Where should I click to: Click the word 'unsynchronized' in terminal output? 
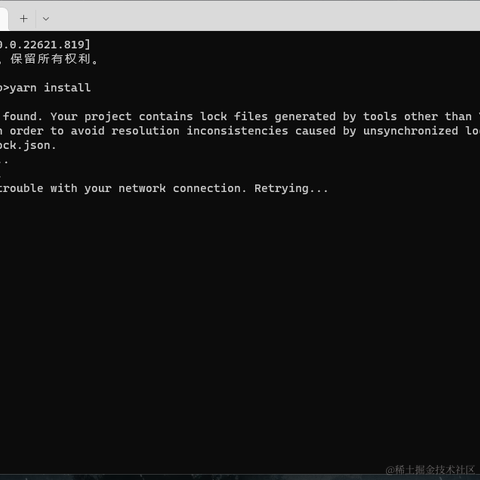click(x=411, y=131)
